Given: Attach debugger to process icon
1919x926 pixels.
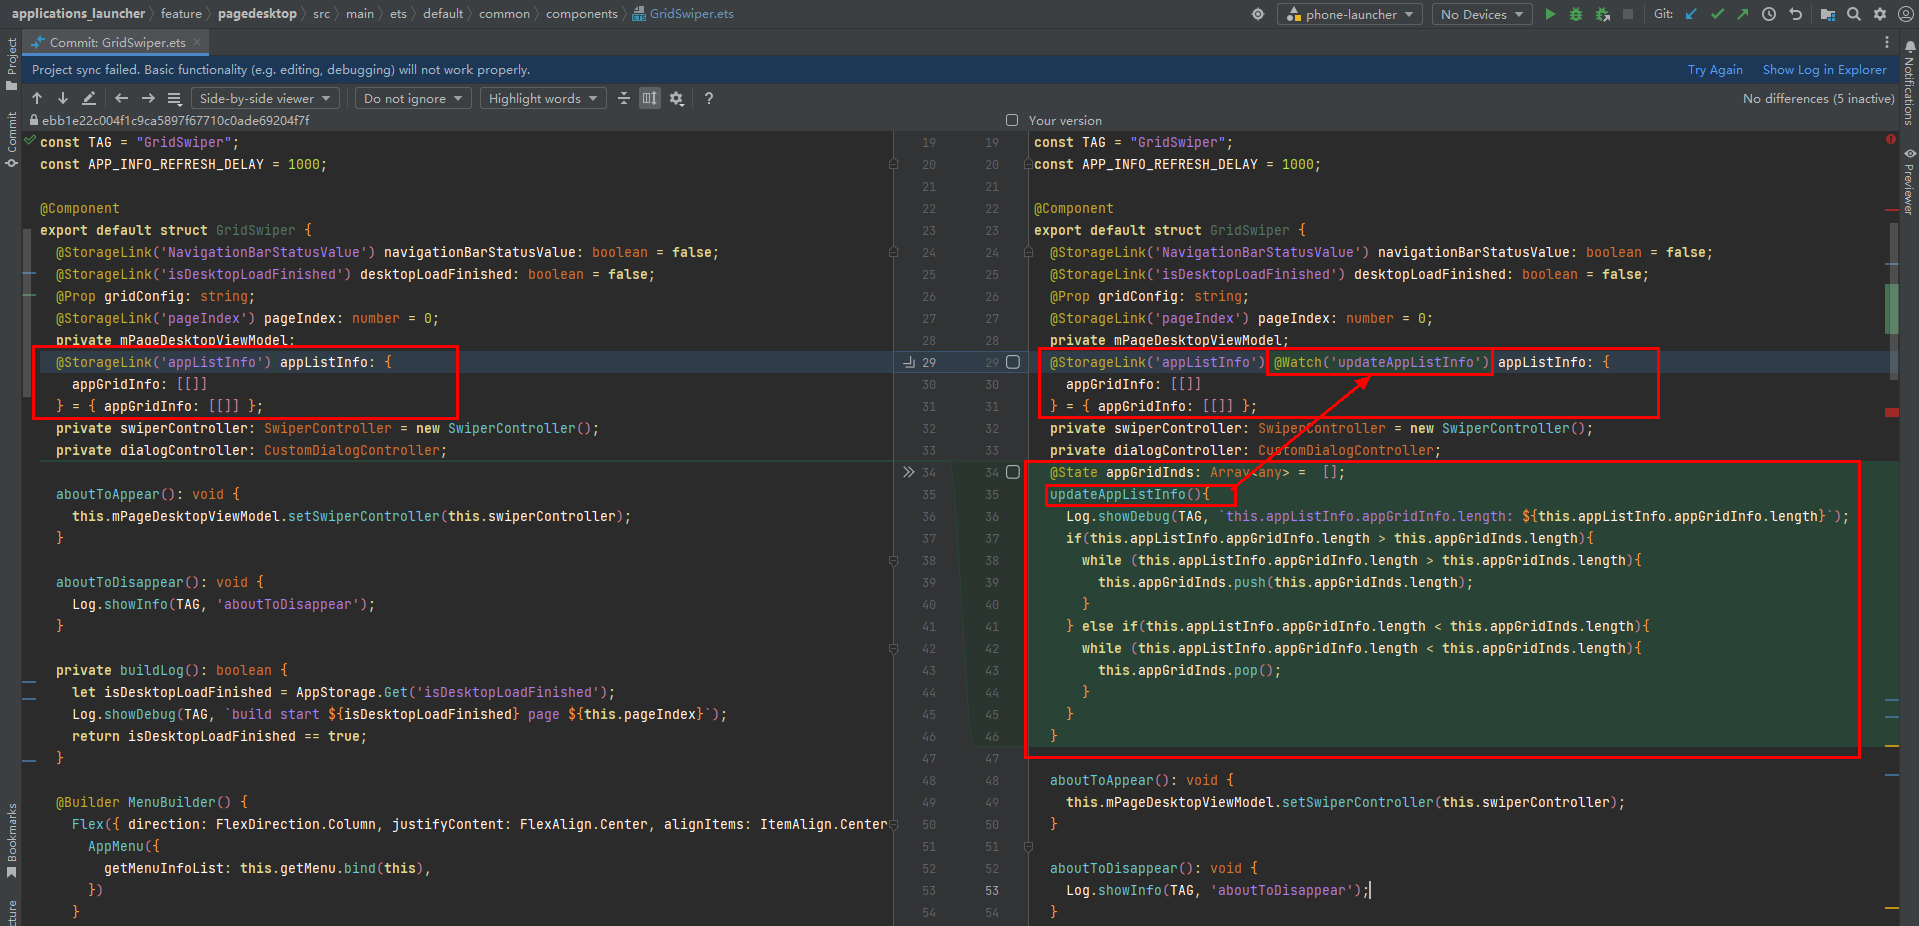Looking at the screenshot, I should tap(1602, 14).
